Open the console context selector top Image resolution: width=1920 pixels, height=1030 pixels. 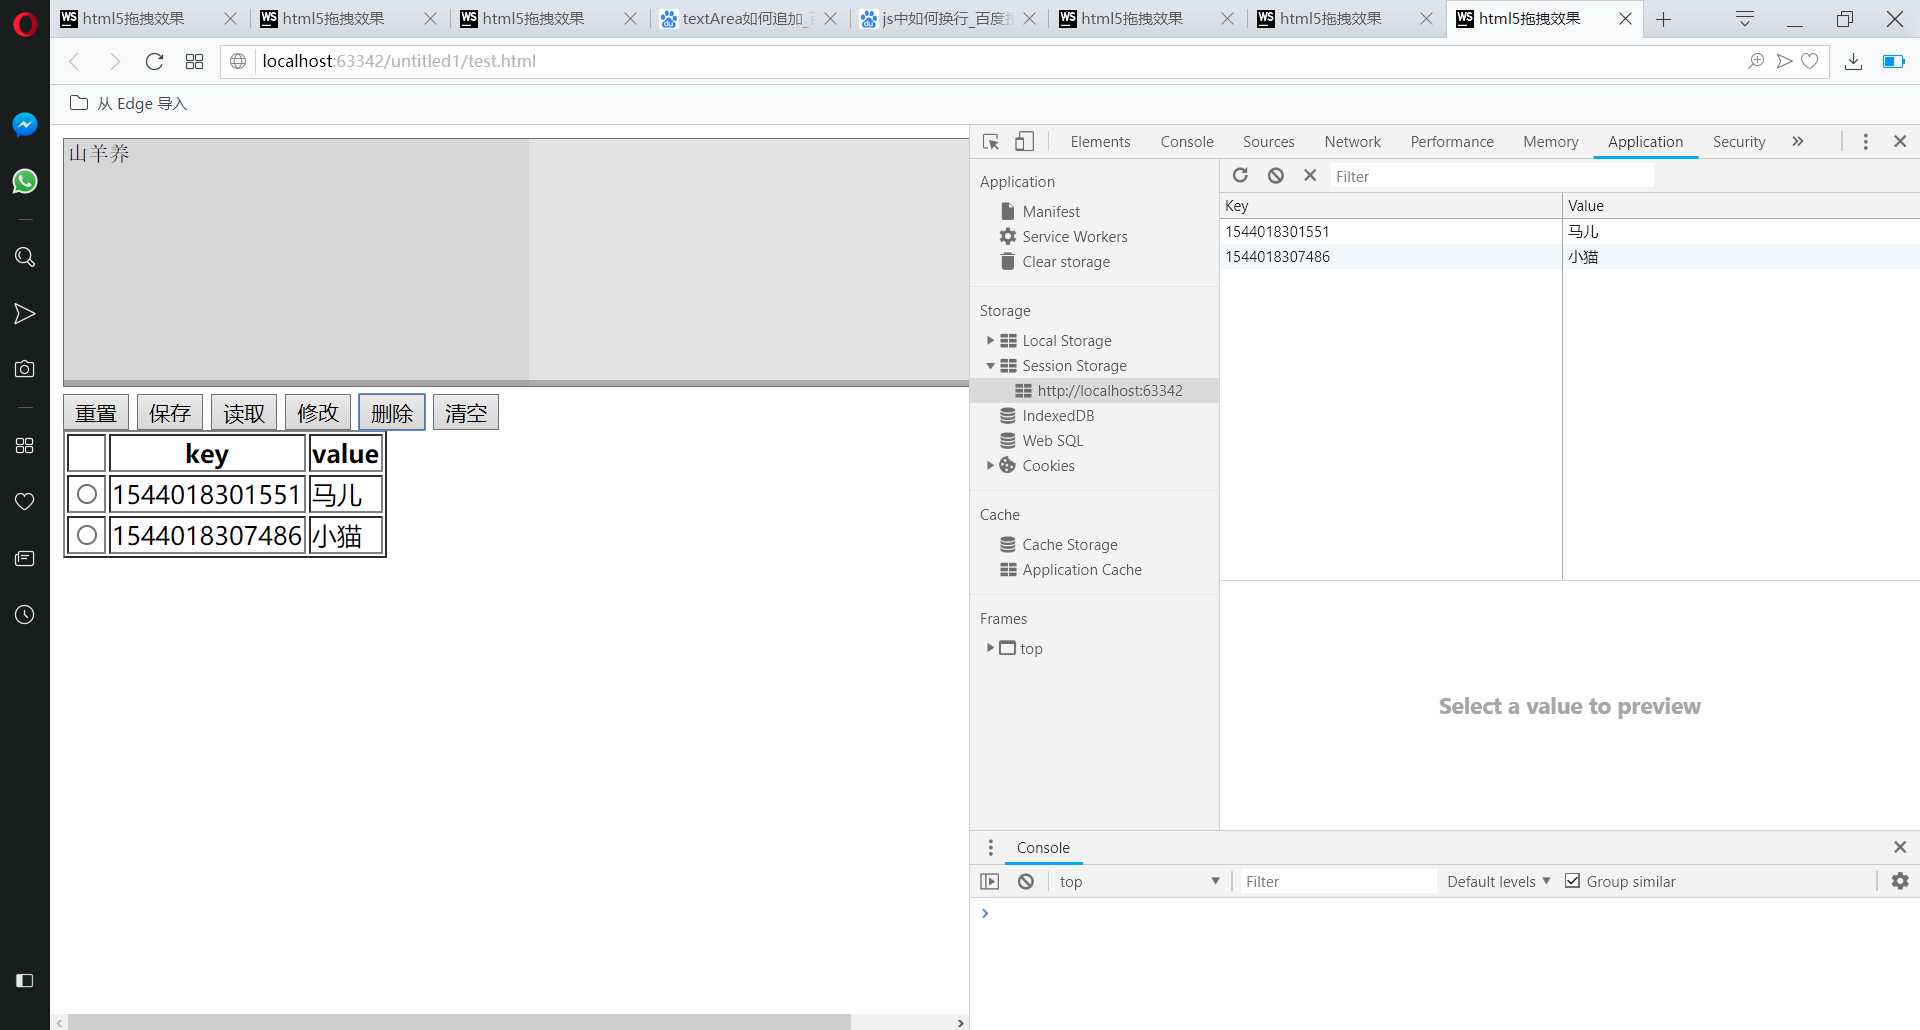click(x=1139, y=881)
